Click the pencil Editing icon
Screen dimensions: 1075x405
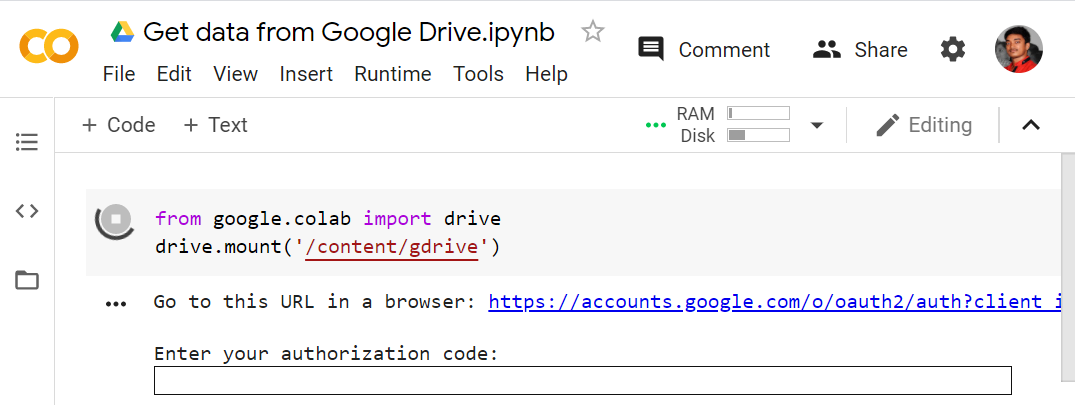(888, 125)
